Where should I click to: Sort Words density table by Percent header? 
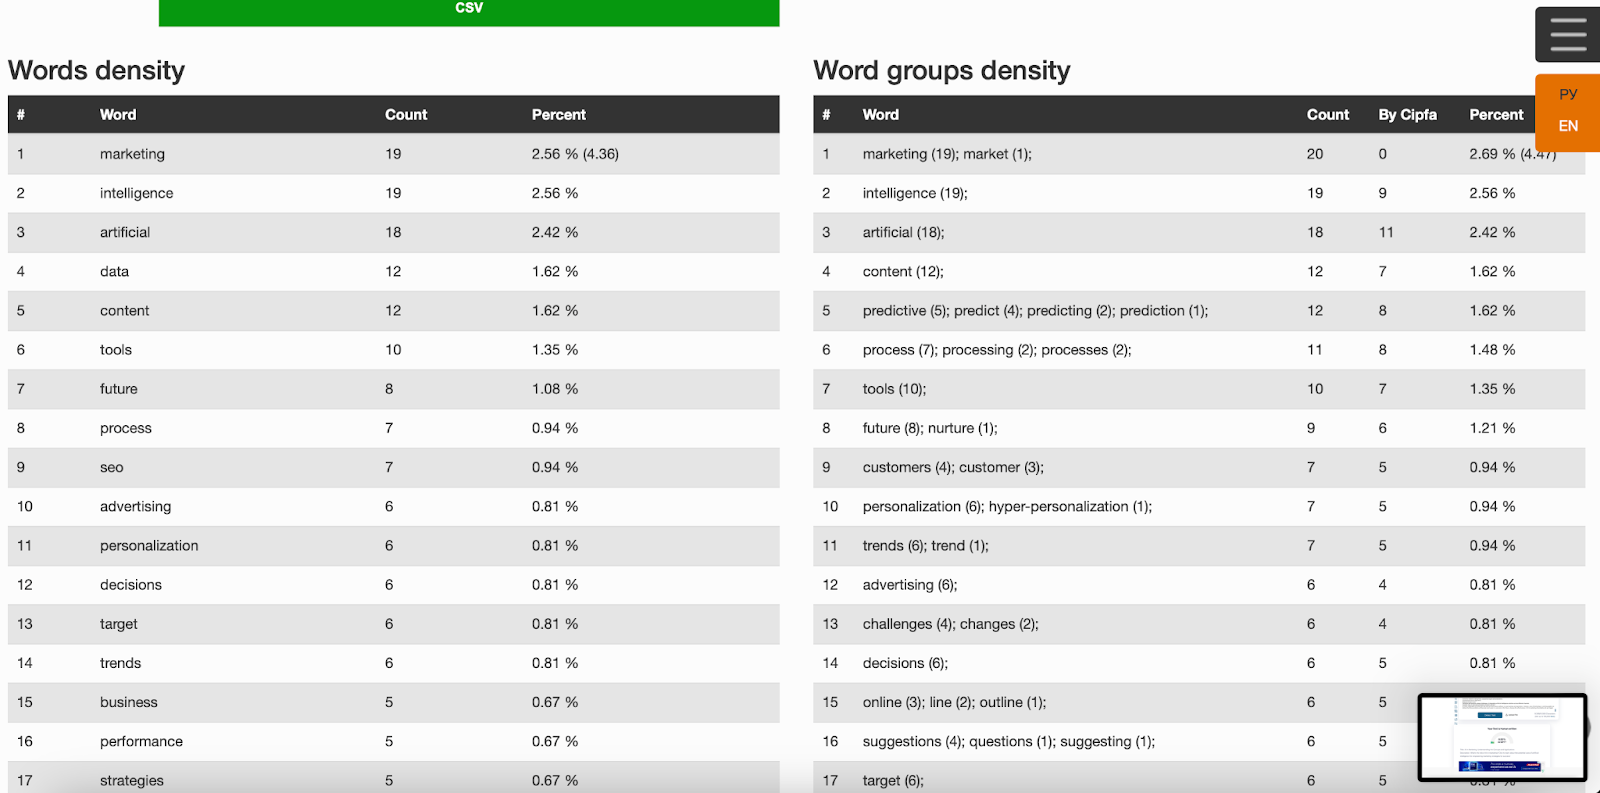pyautogui.click(x=559, y=115)
